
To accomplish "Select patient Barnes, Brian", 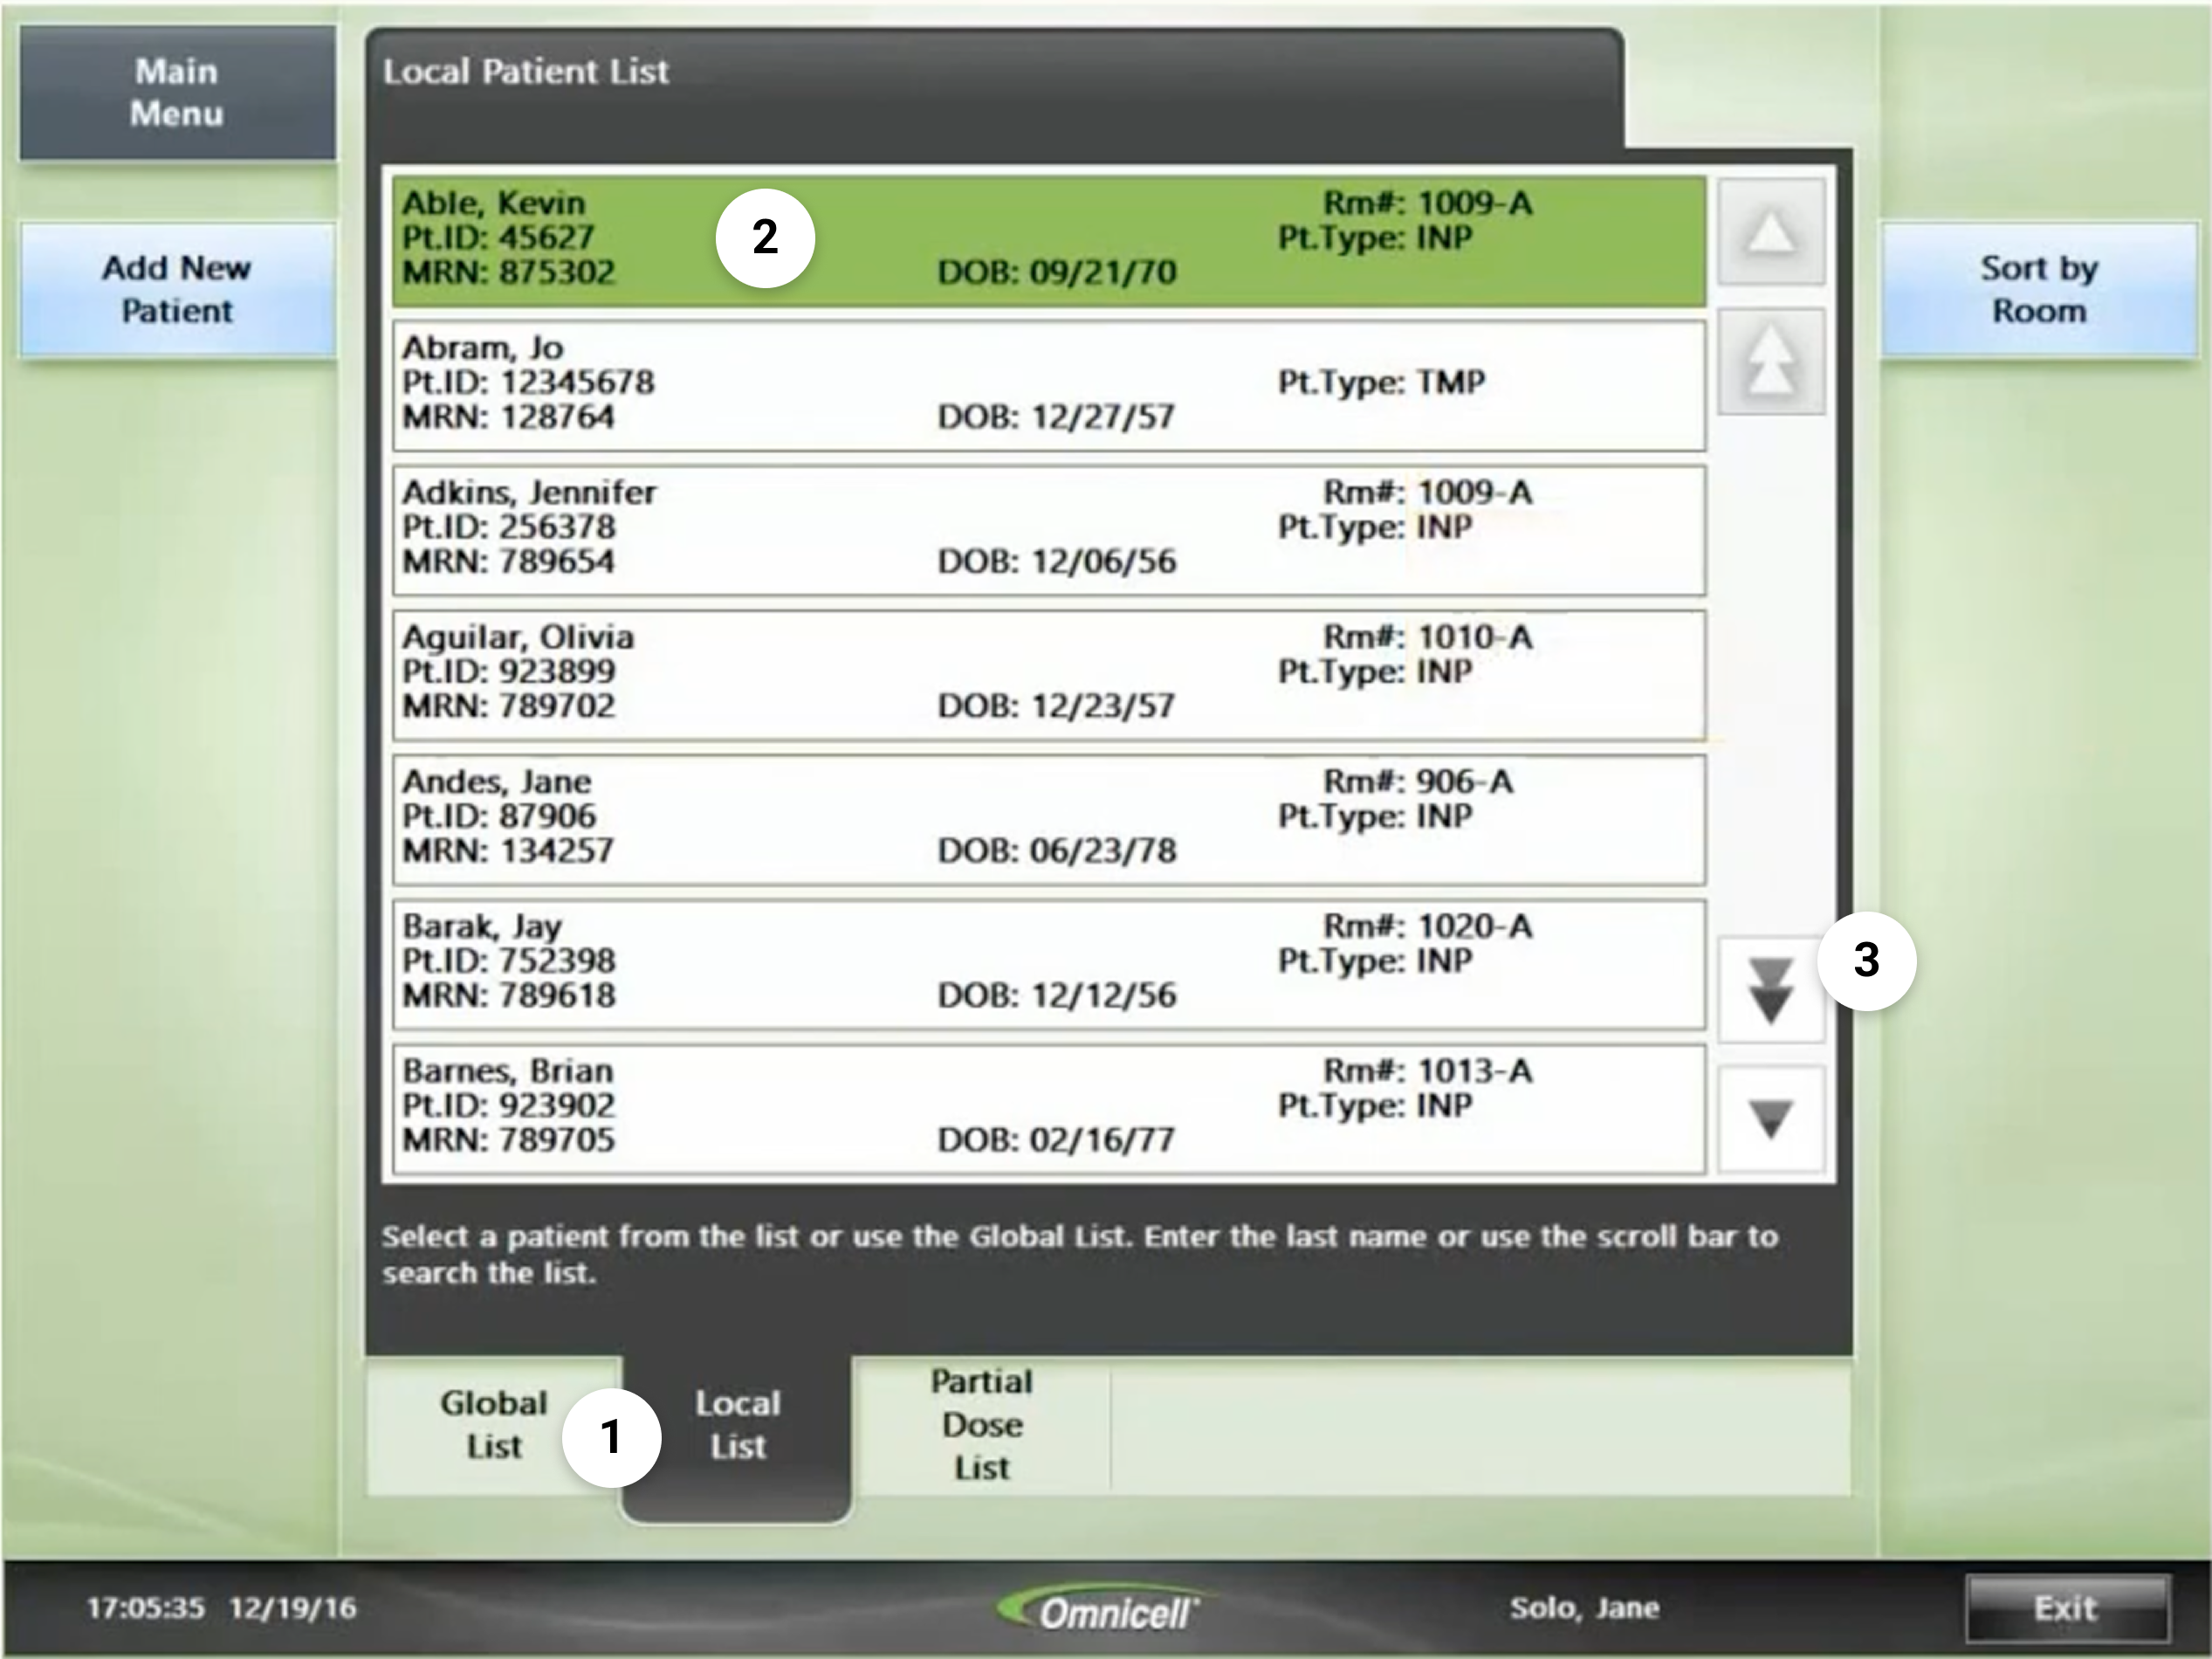I will (1048, 1108).
